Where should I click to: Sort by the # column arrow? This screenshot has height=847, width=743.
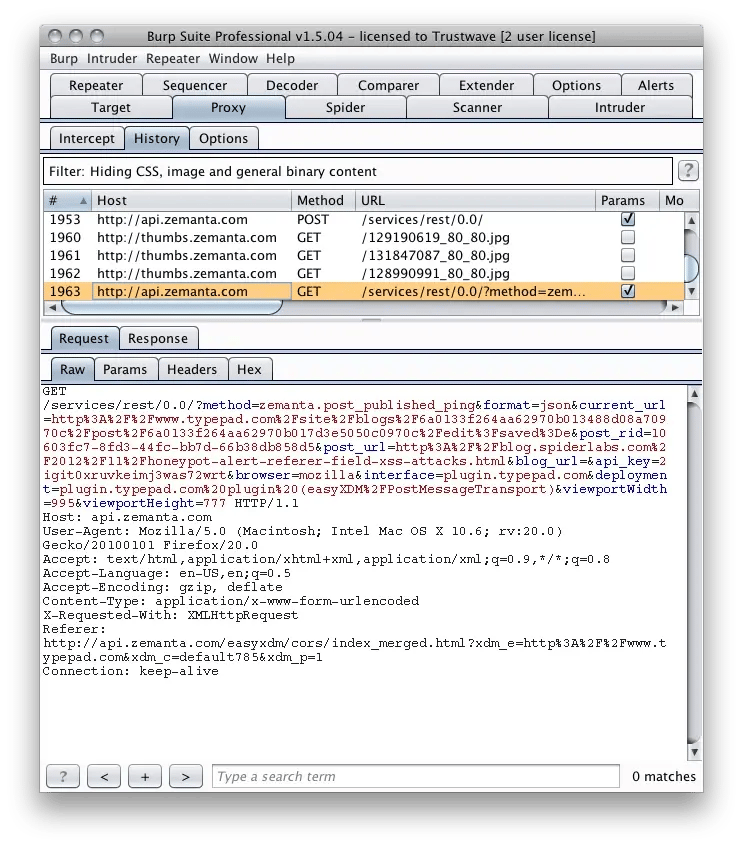coord(82,201)
